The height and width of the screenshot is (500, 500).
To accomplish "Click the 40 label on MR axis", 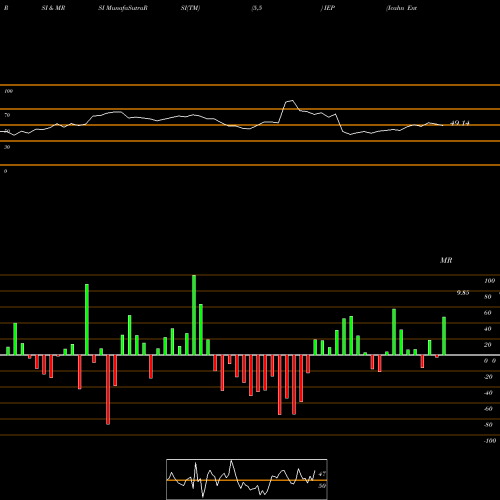I will point(488,329).
